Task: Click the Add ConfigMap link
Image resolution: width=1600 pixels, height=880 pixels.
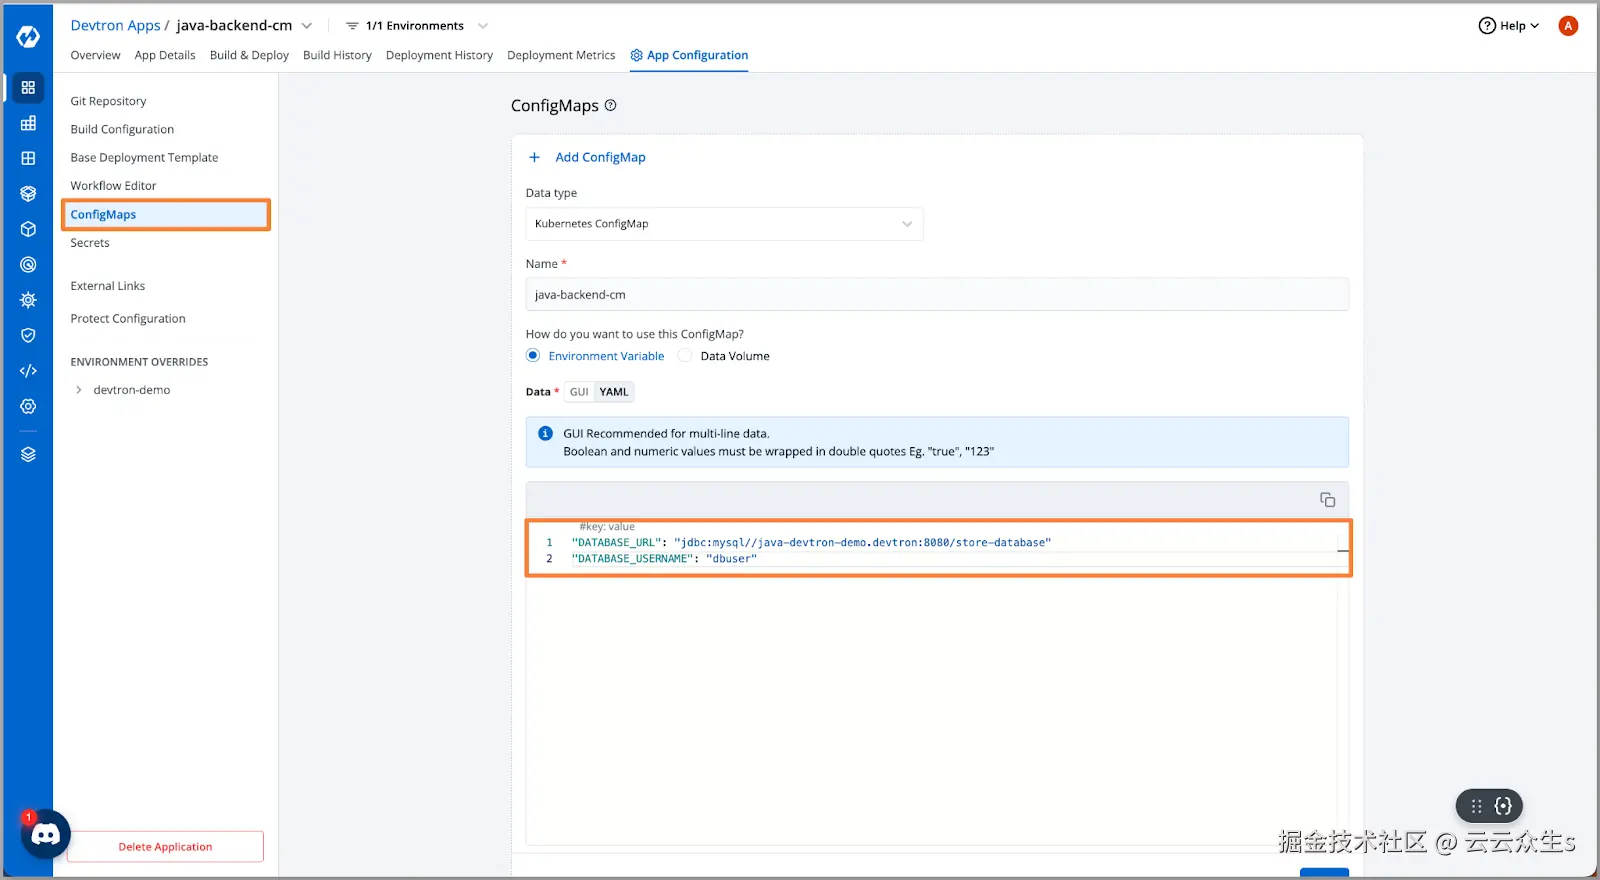Action: [x=599, y=157]
